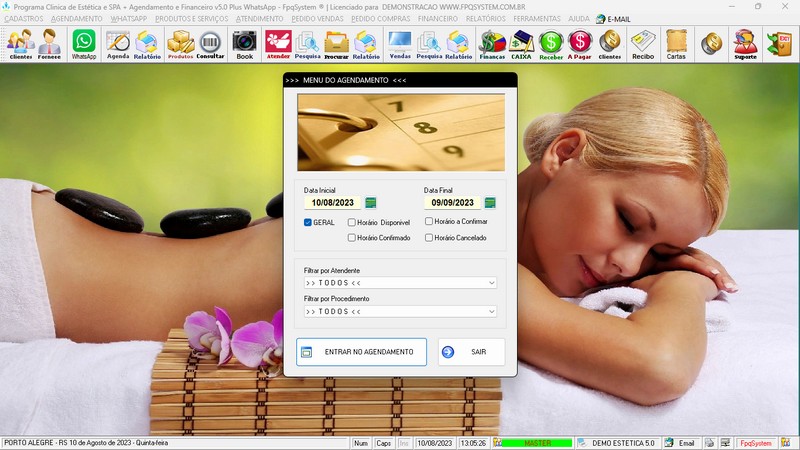Open the Finanças dollar chart icon
The height and width of the screenshot is (450, 800).
492,44
